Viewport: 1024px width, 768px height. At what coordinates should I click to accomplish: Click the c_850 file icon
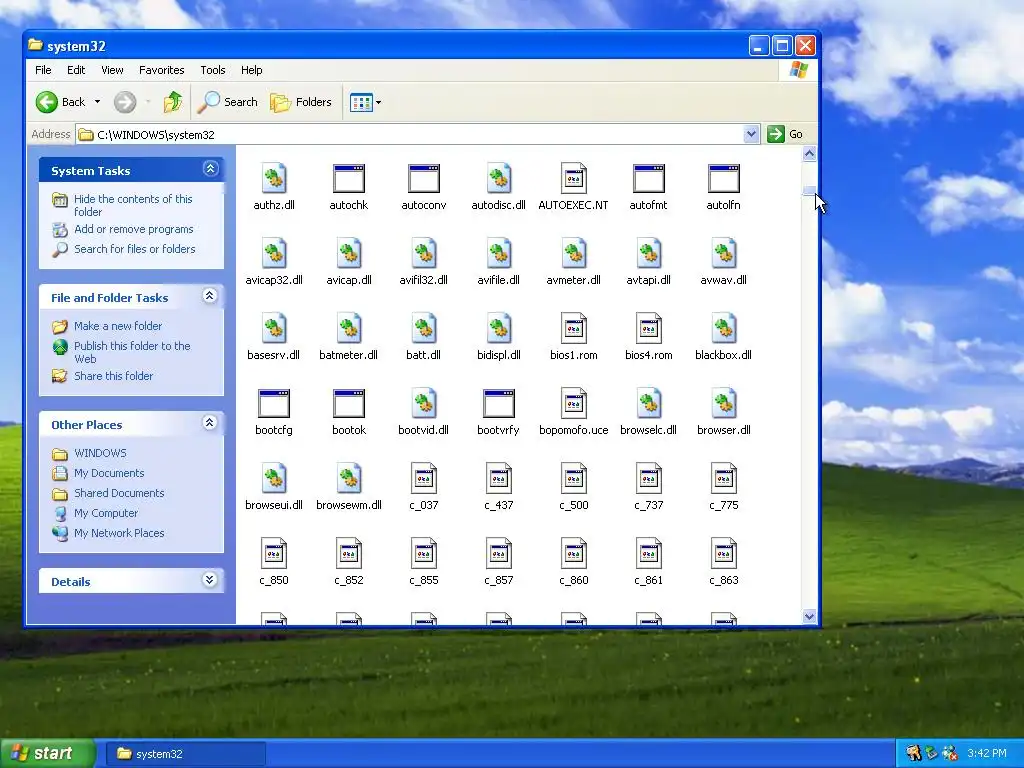[274, 554]
